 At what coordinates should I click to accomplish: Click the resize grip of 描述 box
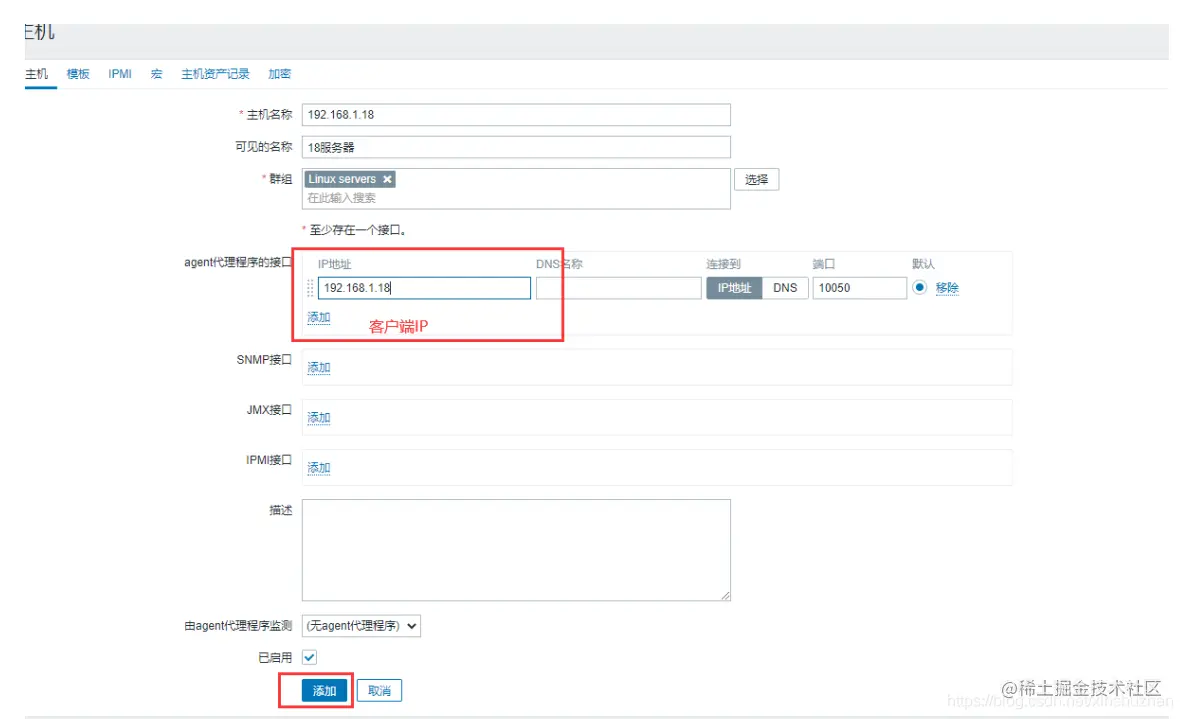coord(725,596)
